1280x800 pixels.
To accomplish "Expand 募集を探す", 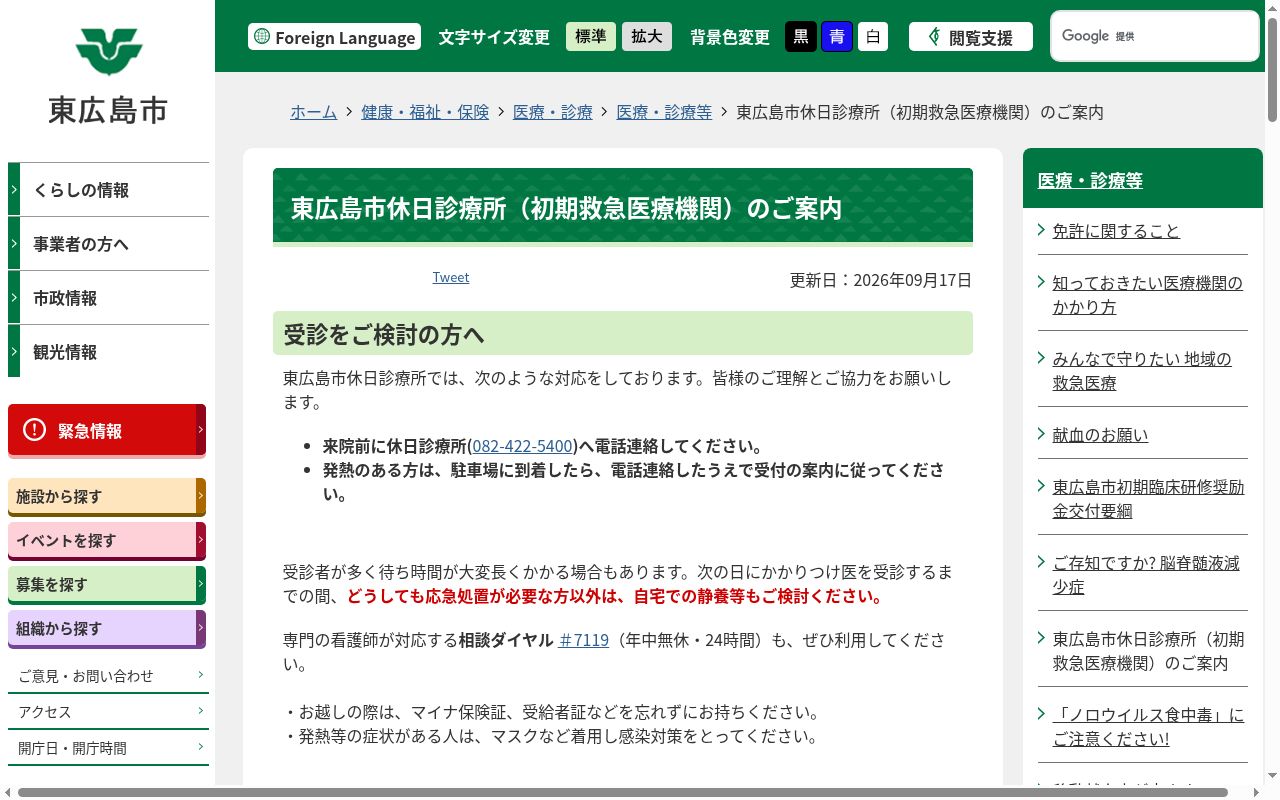I will [x=107, y=584].
